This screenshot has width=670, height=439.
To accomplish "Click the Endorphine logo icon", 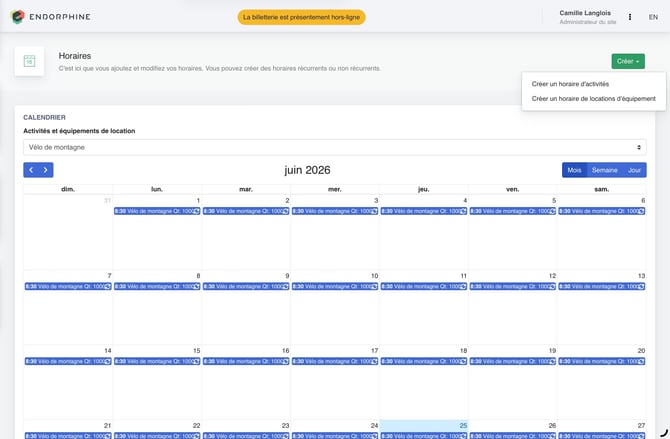I will (x=17, y=17).
